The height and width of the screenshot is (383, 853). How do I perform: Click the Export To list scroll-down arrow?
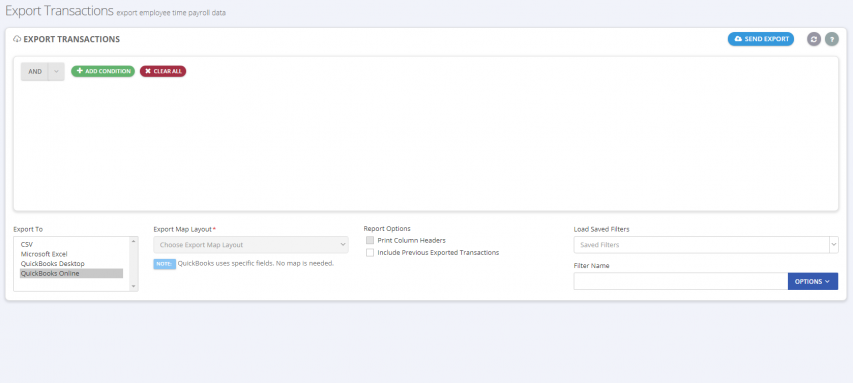(134, 286)
